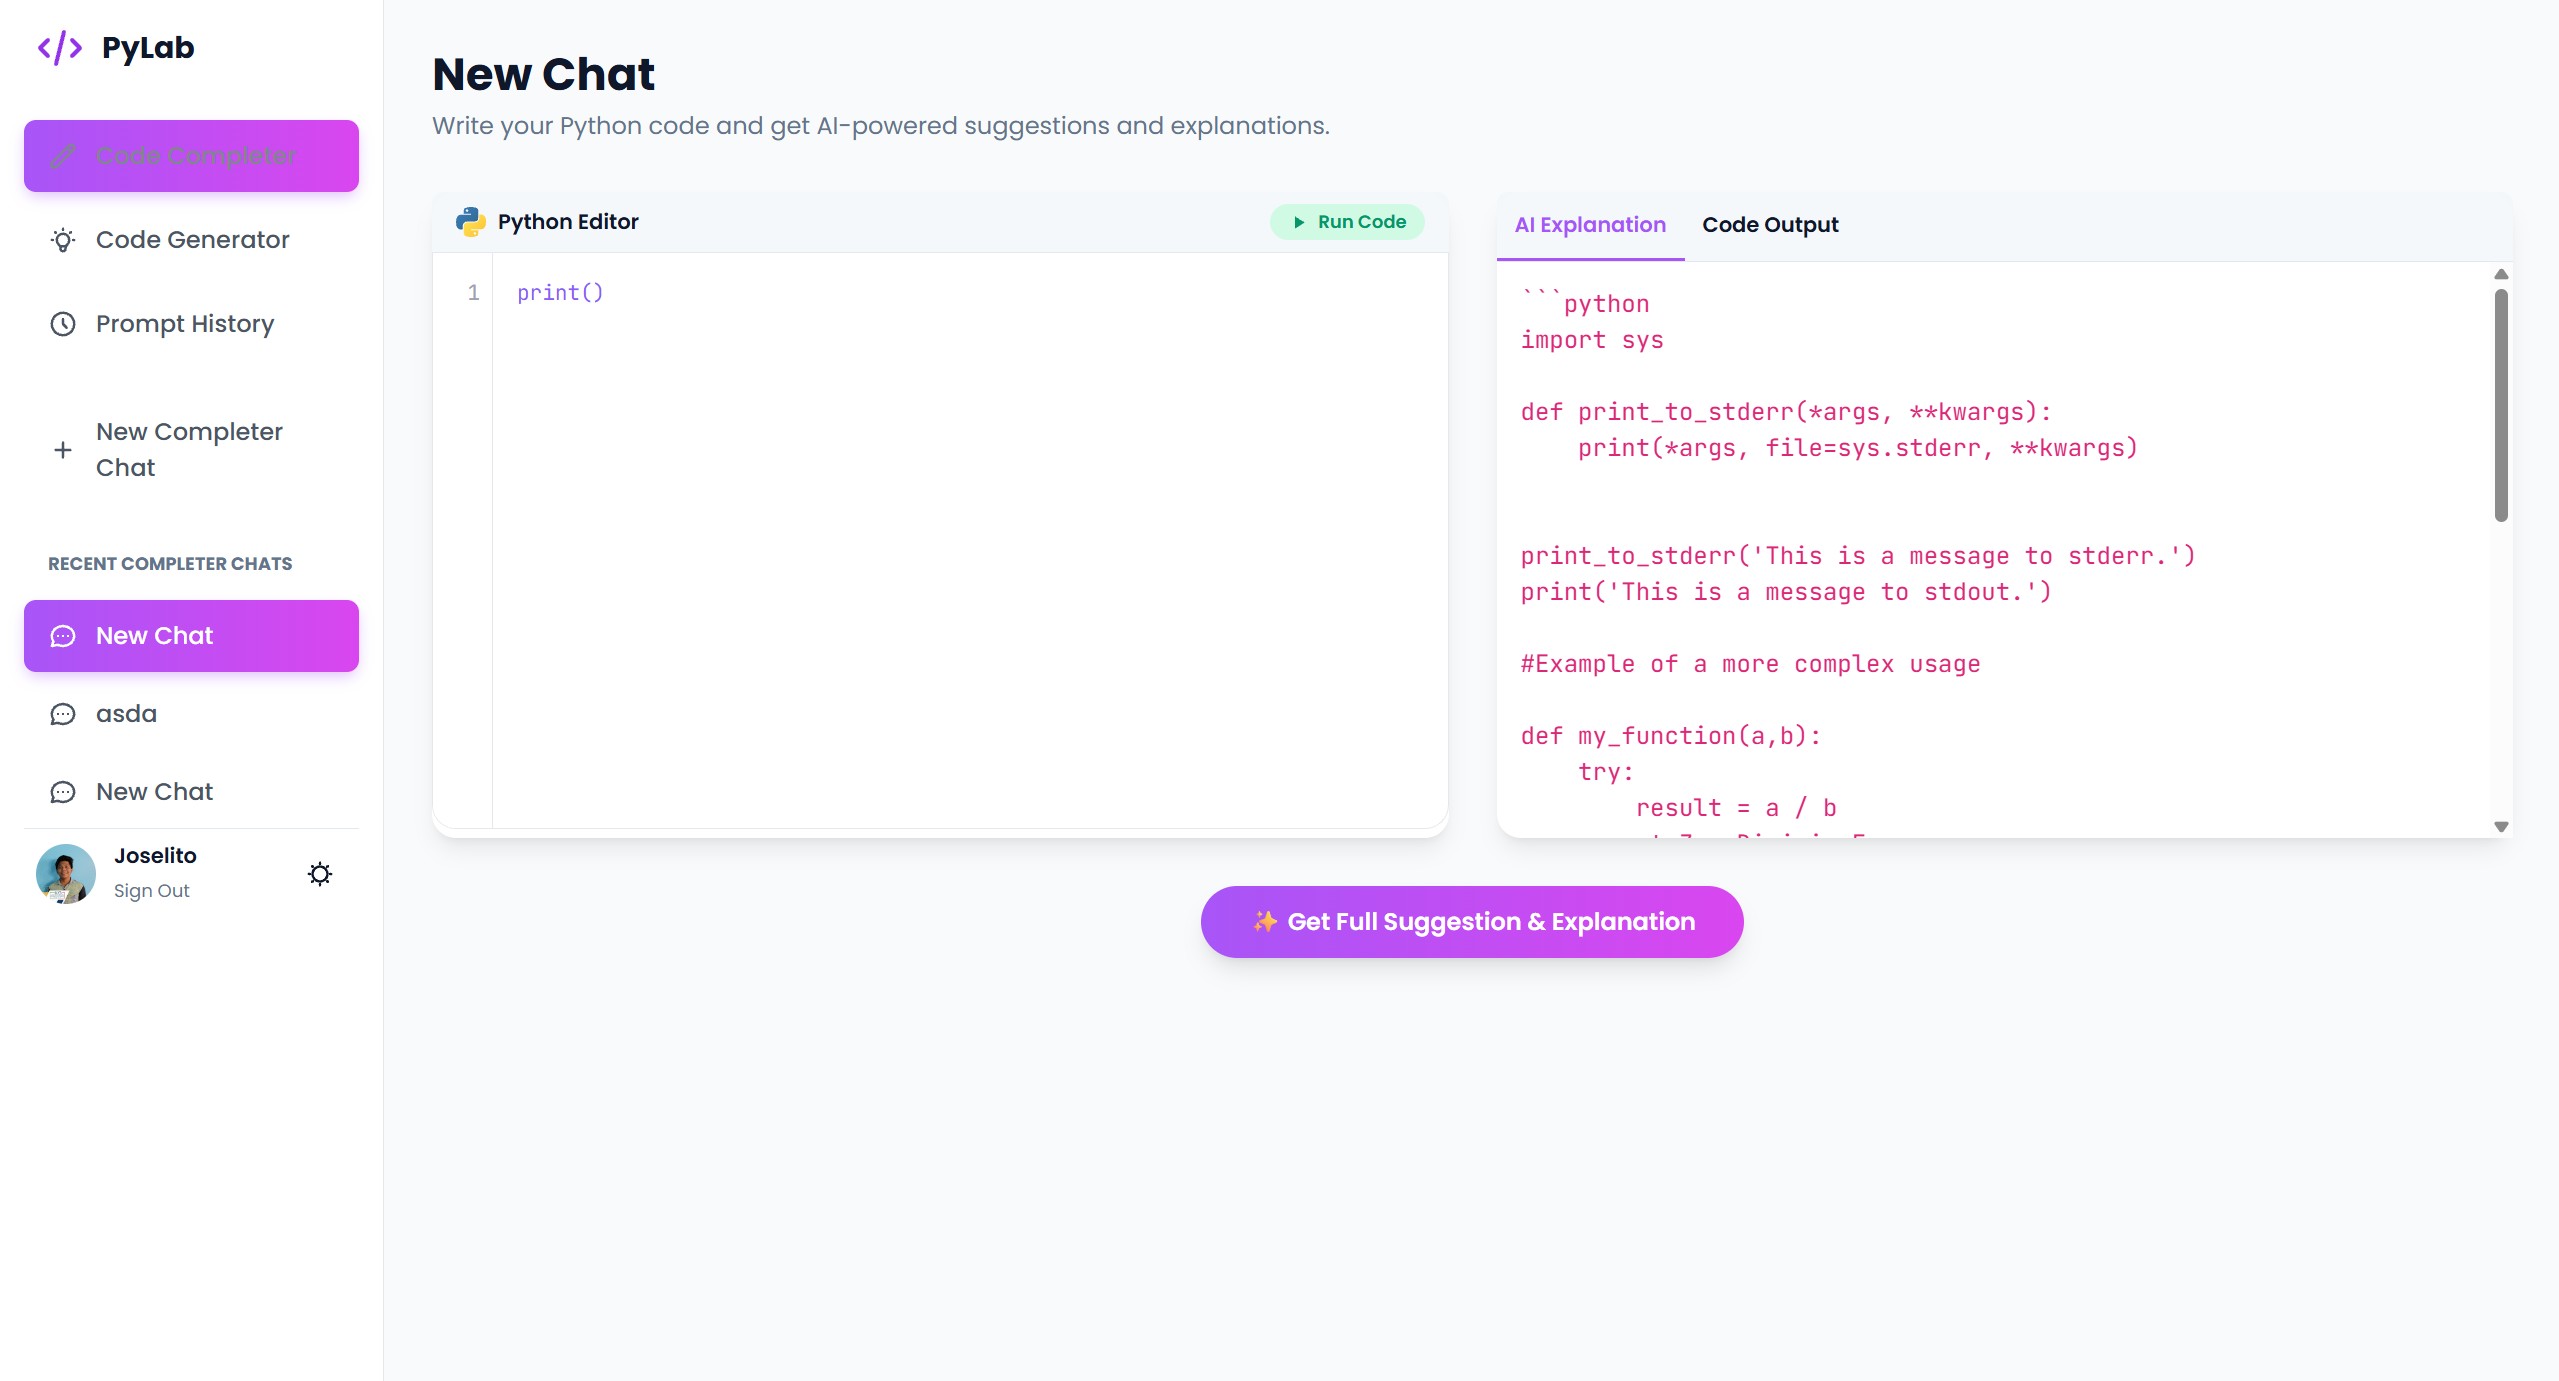Viewport: 2559px width, 1381px height.
Task: Click the Python Editor title text
Action: [568, 222]
